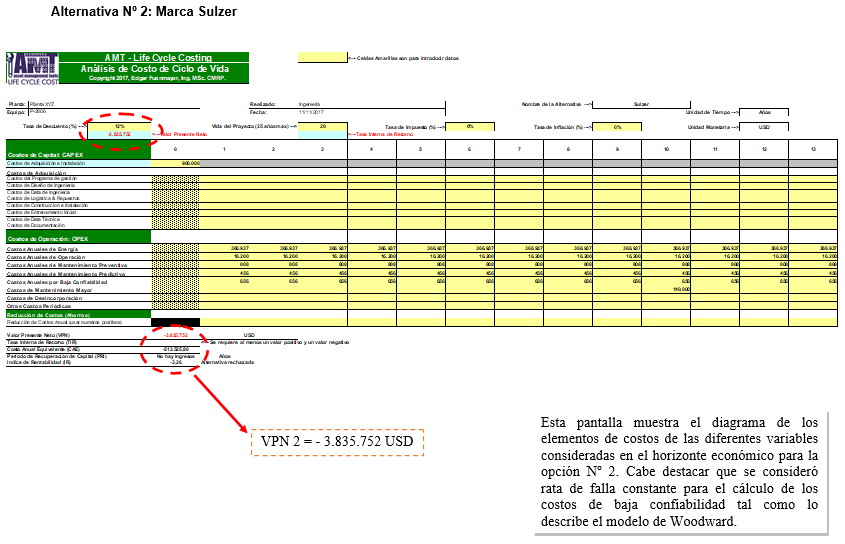Select the Tasa de Inflación 0% cell
This screenshot has width=845, height=544.
[617, 127]
